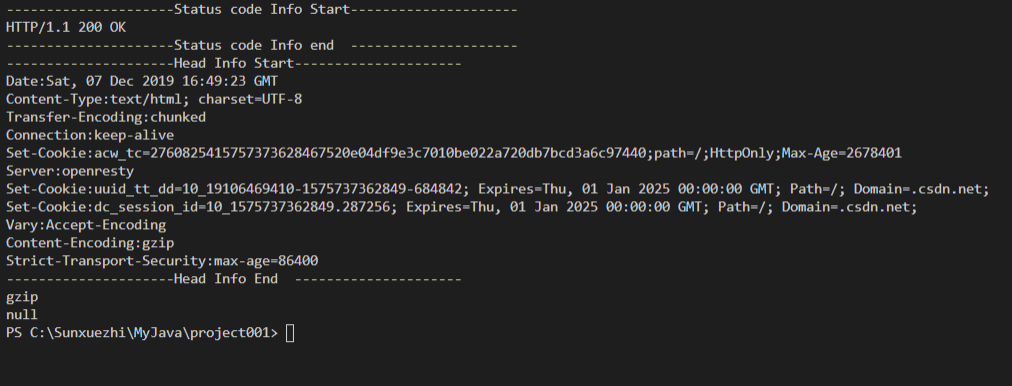
Task: Click the Content-Encoding:gzip header line
Action: tap(90, 243)
